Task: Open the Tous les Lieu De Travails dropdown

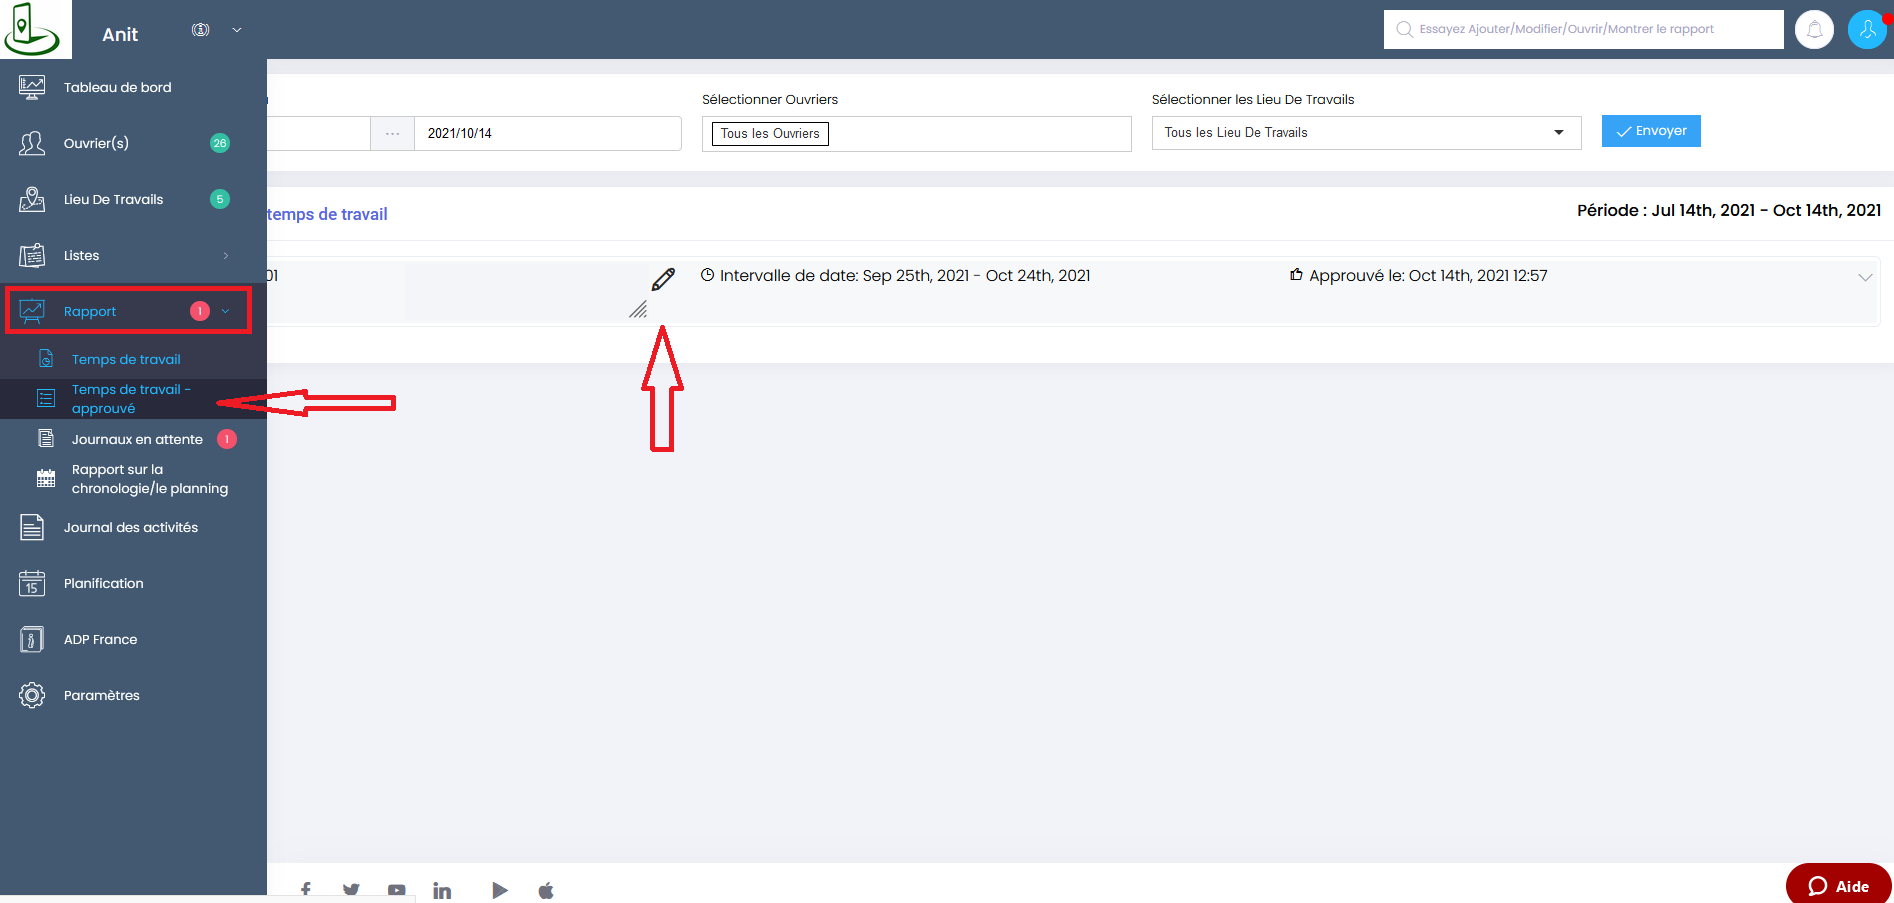Action: pyautogui.click(x=1365, y=133)
